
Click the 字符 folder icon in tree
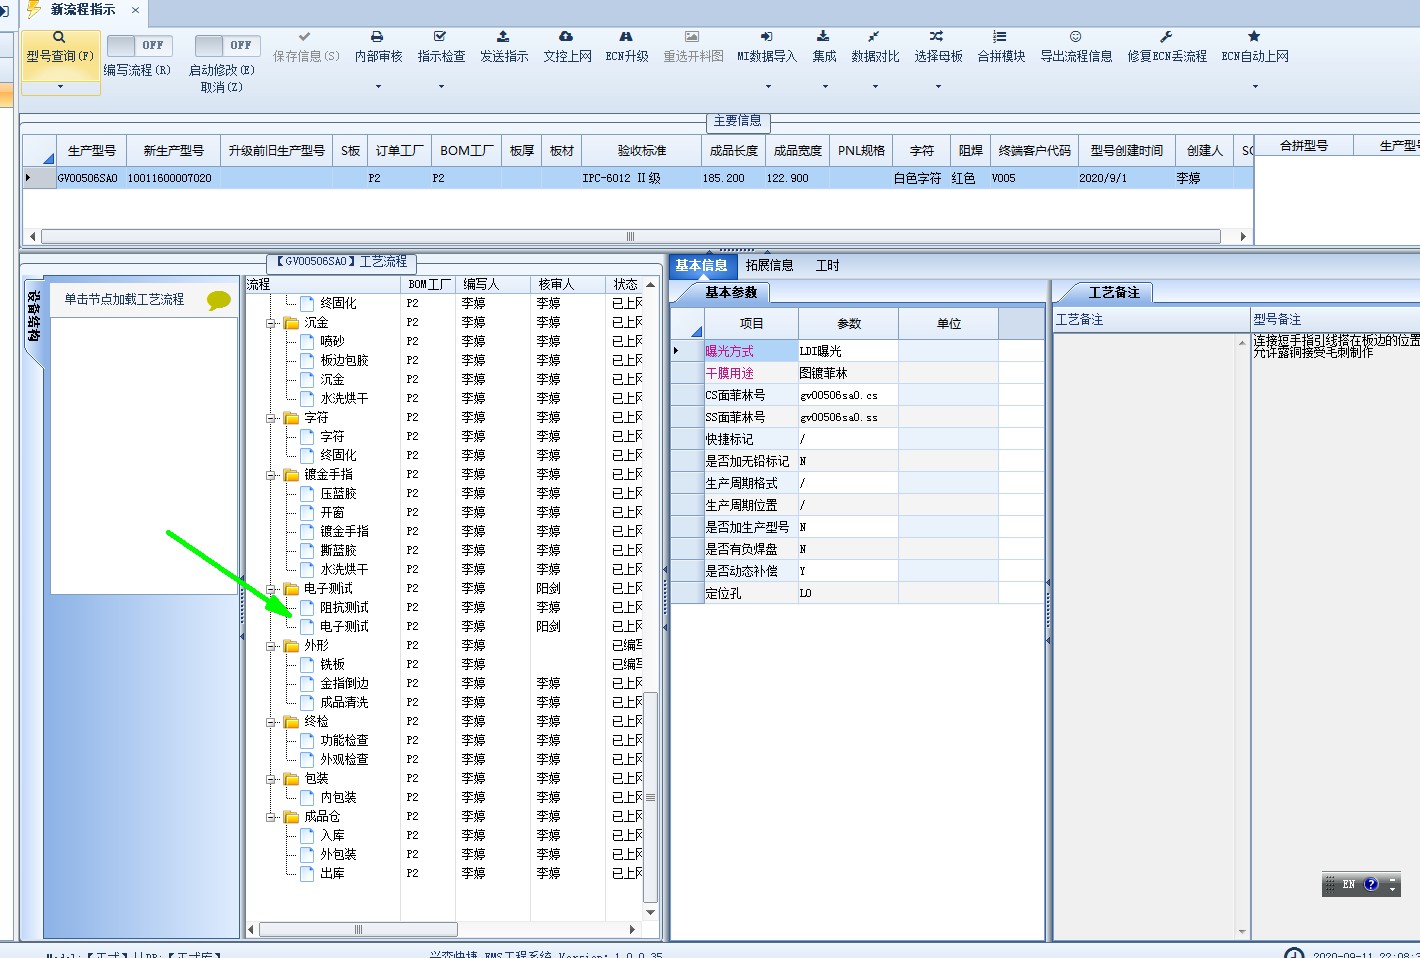[292, 418]
